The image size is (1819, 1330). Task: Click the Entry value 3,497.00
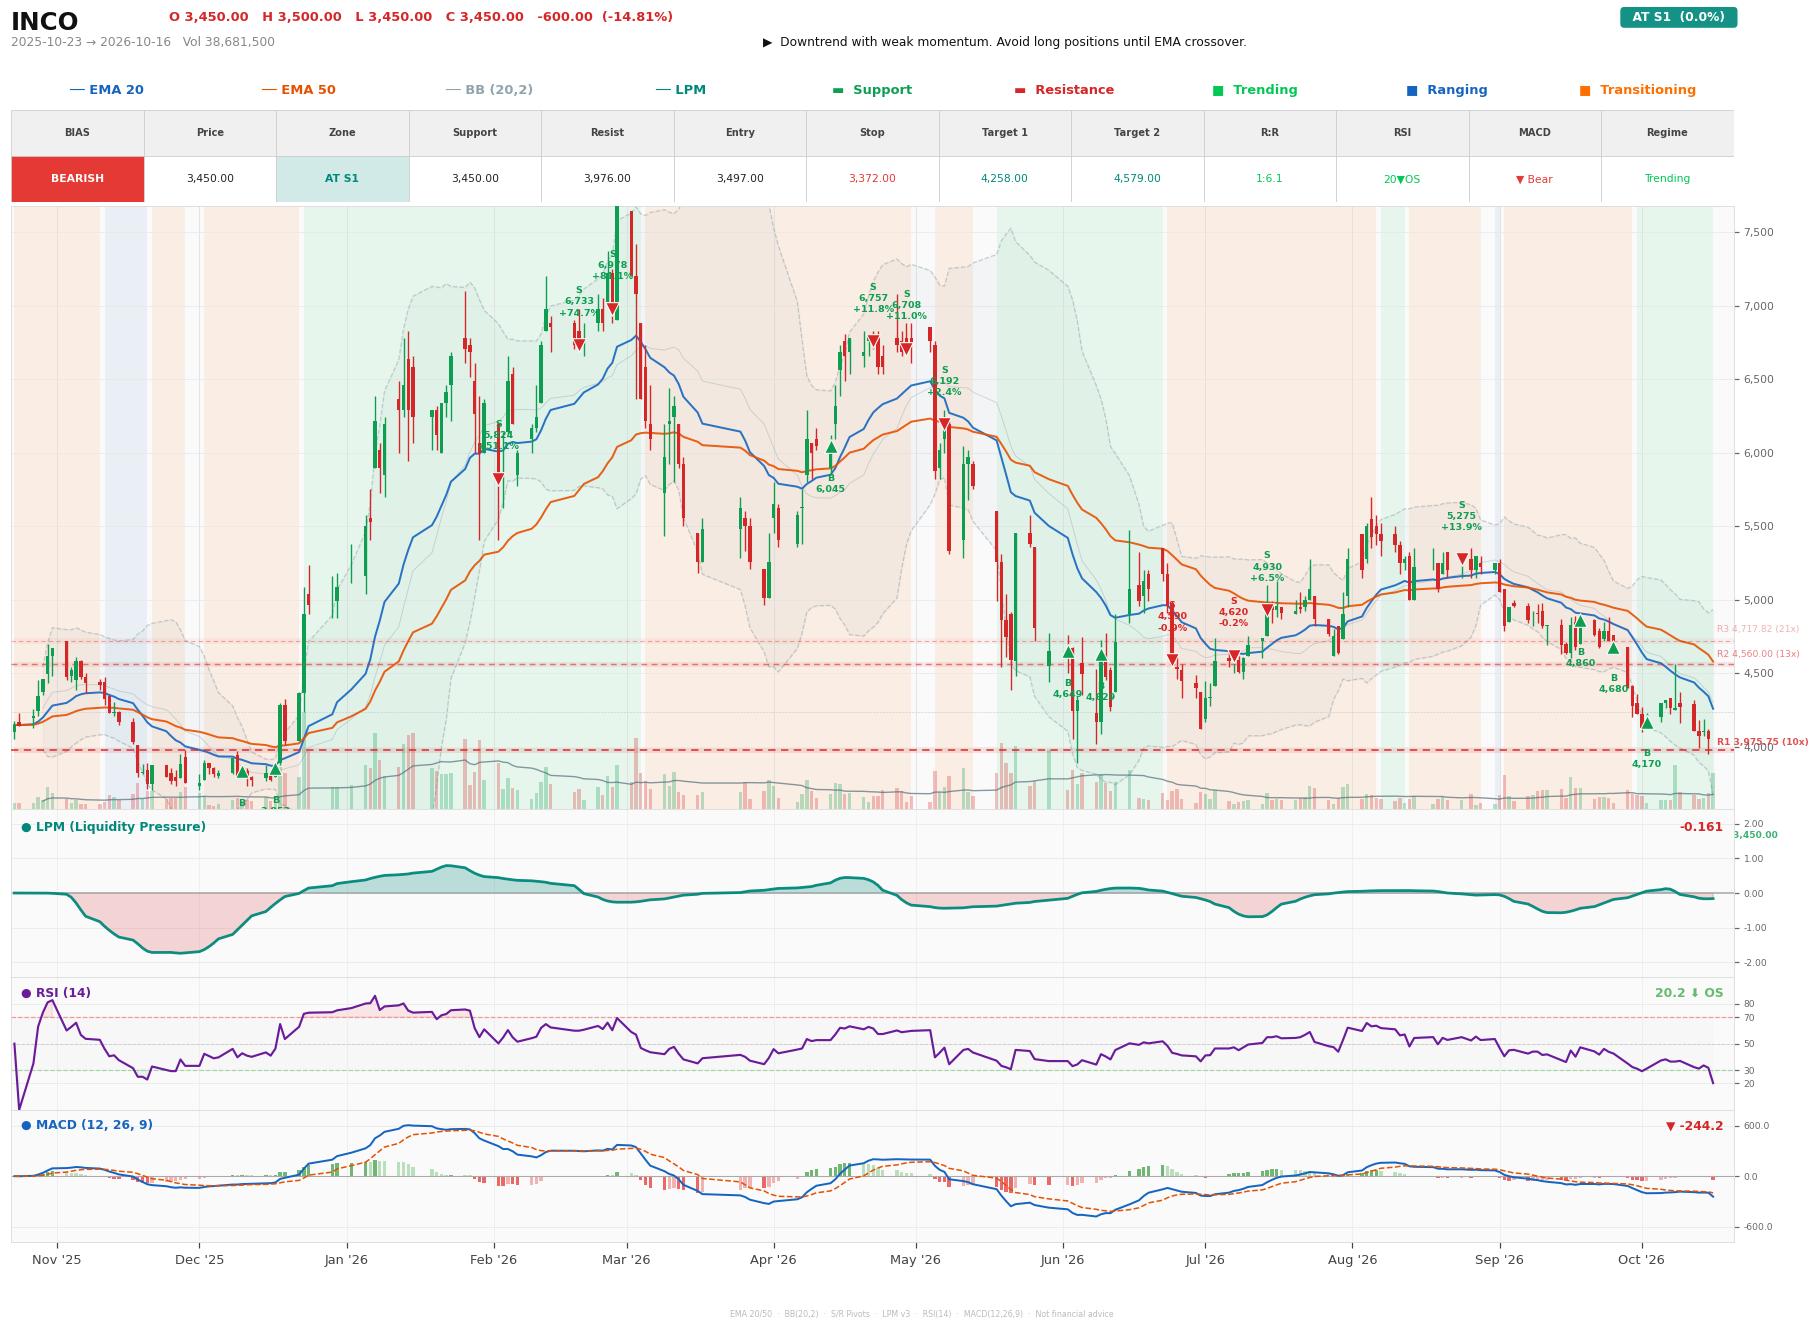point(740,179)
